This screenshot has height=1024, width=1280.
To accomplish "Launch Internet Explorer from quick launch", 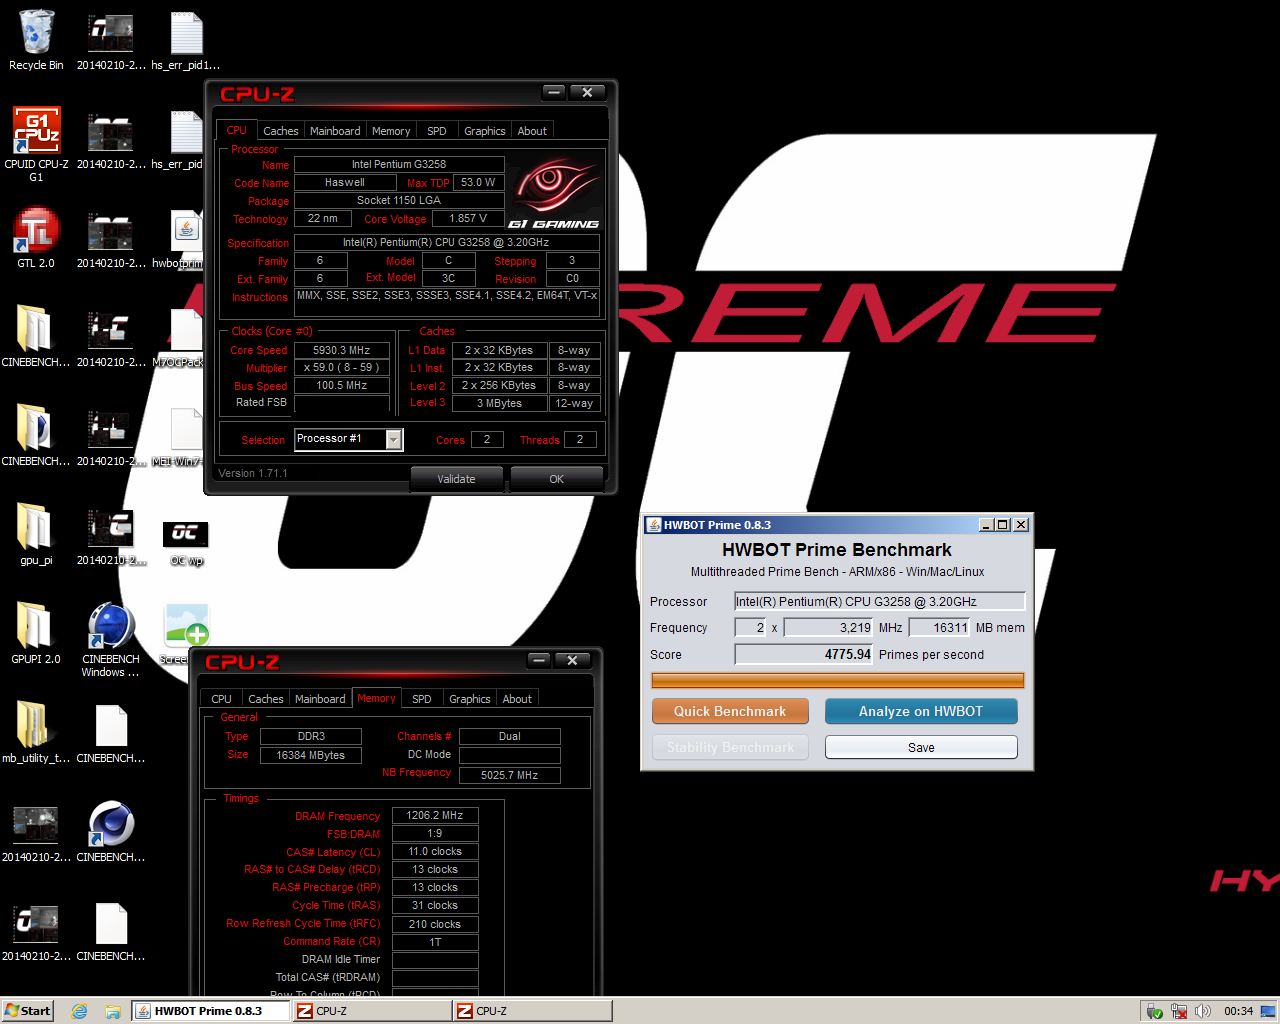I will [x=80, y=1011].
